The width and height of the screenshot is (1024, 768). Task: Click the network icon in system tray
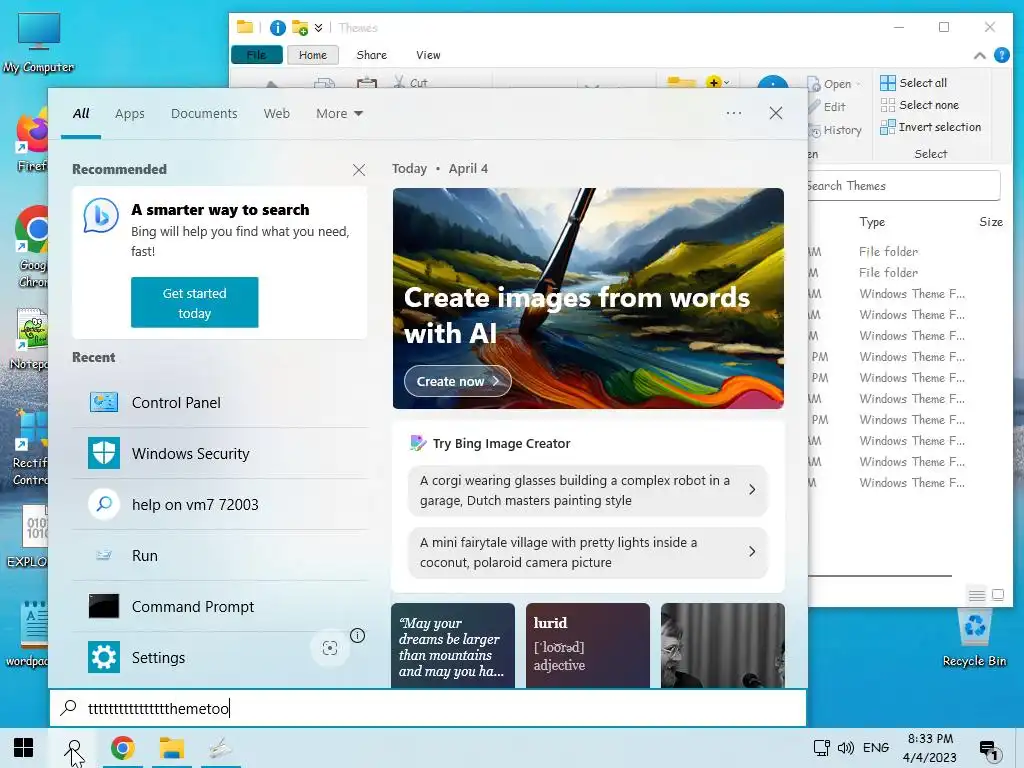(821, 748)
